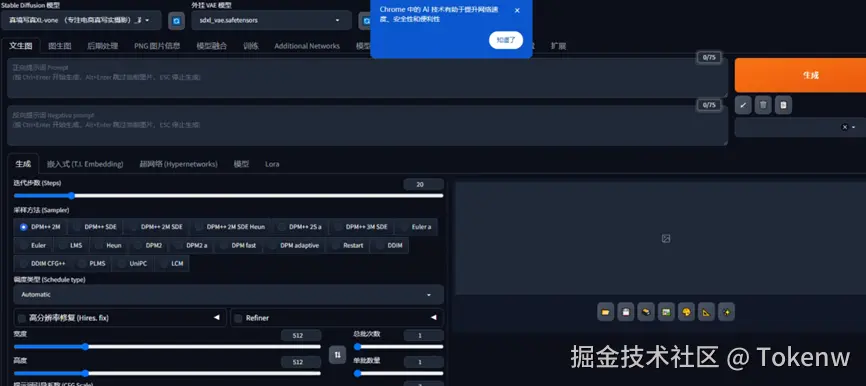Expand the Hires. fix section arrow
The image size is (866, 386).
(216, 318)
